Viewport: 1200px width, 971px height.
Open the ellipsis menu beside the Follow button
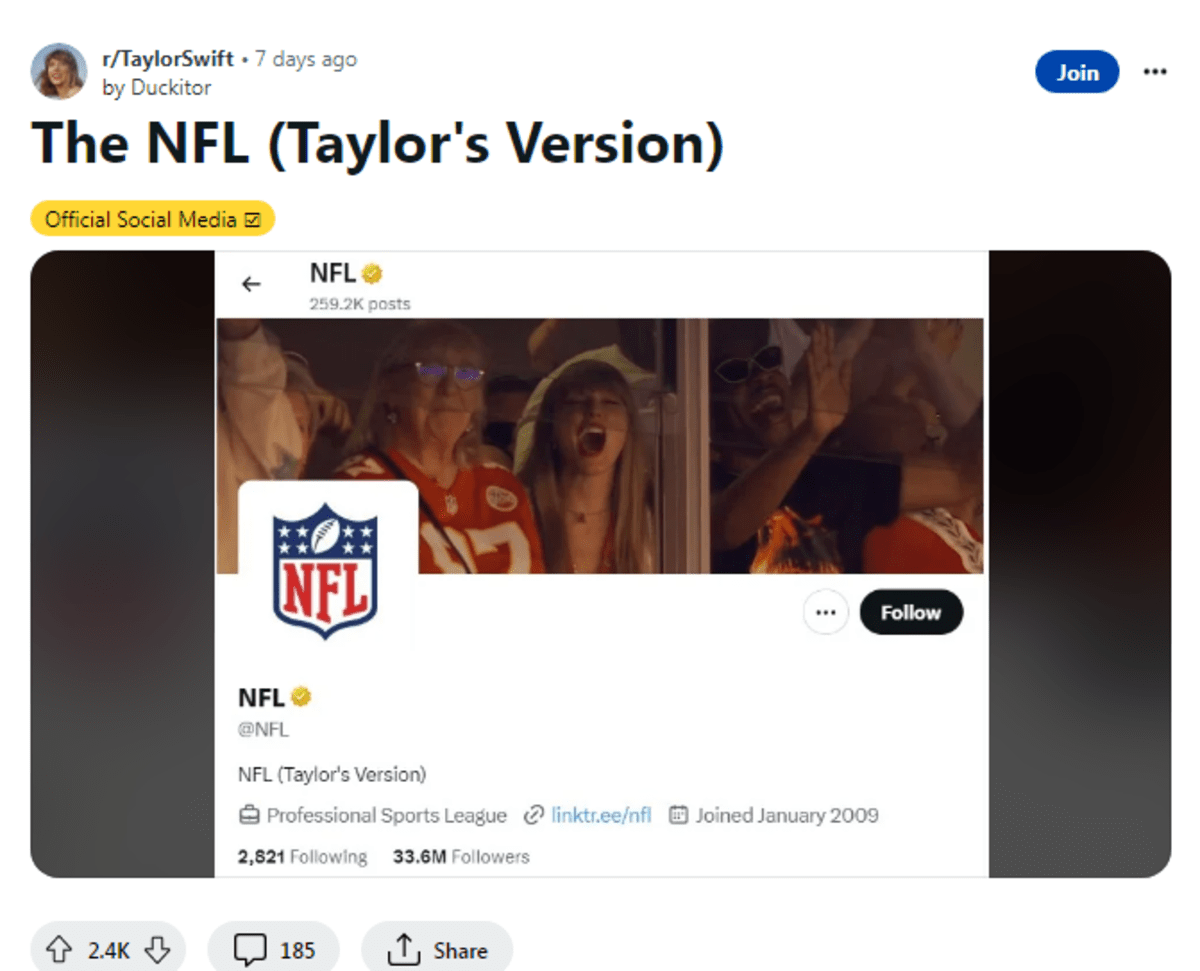pos(826,612)
